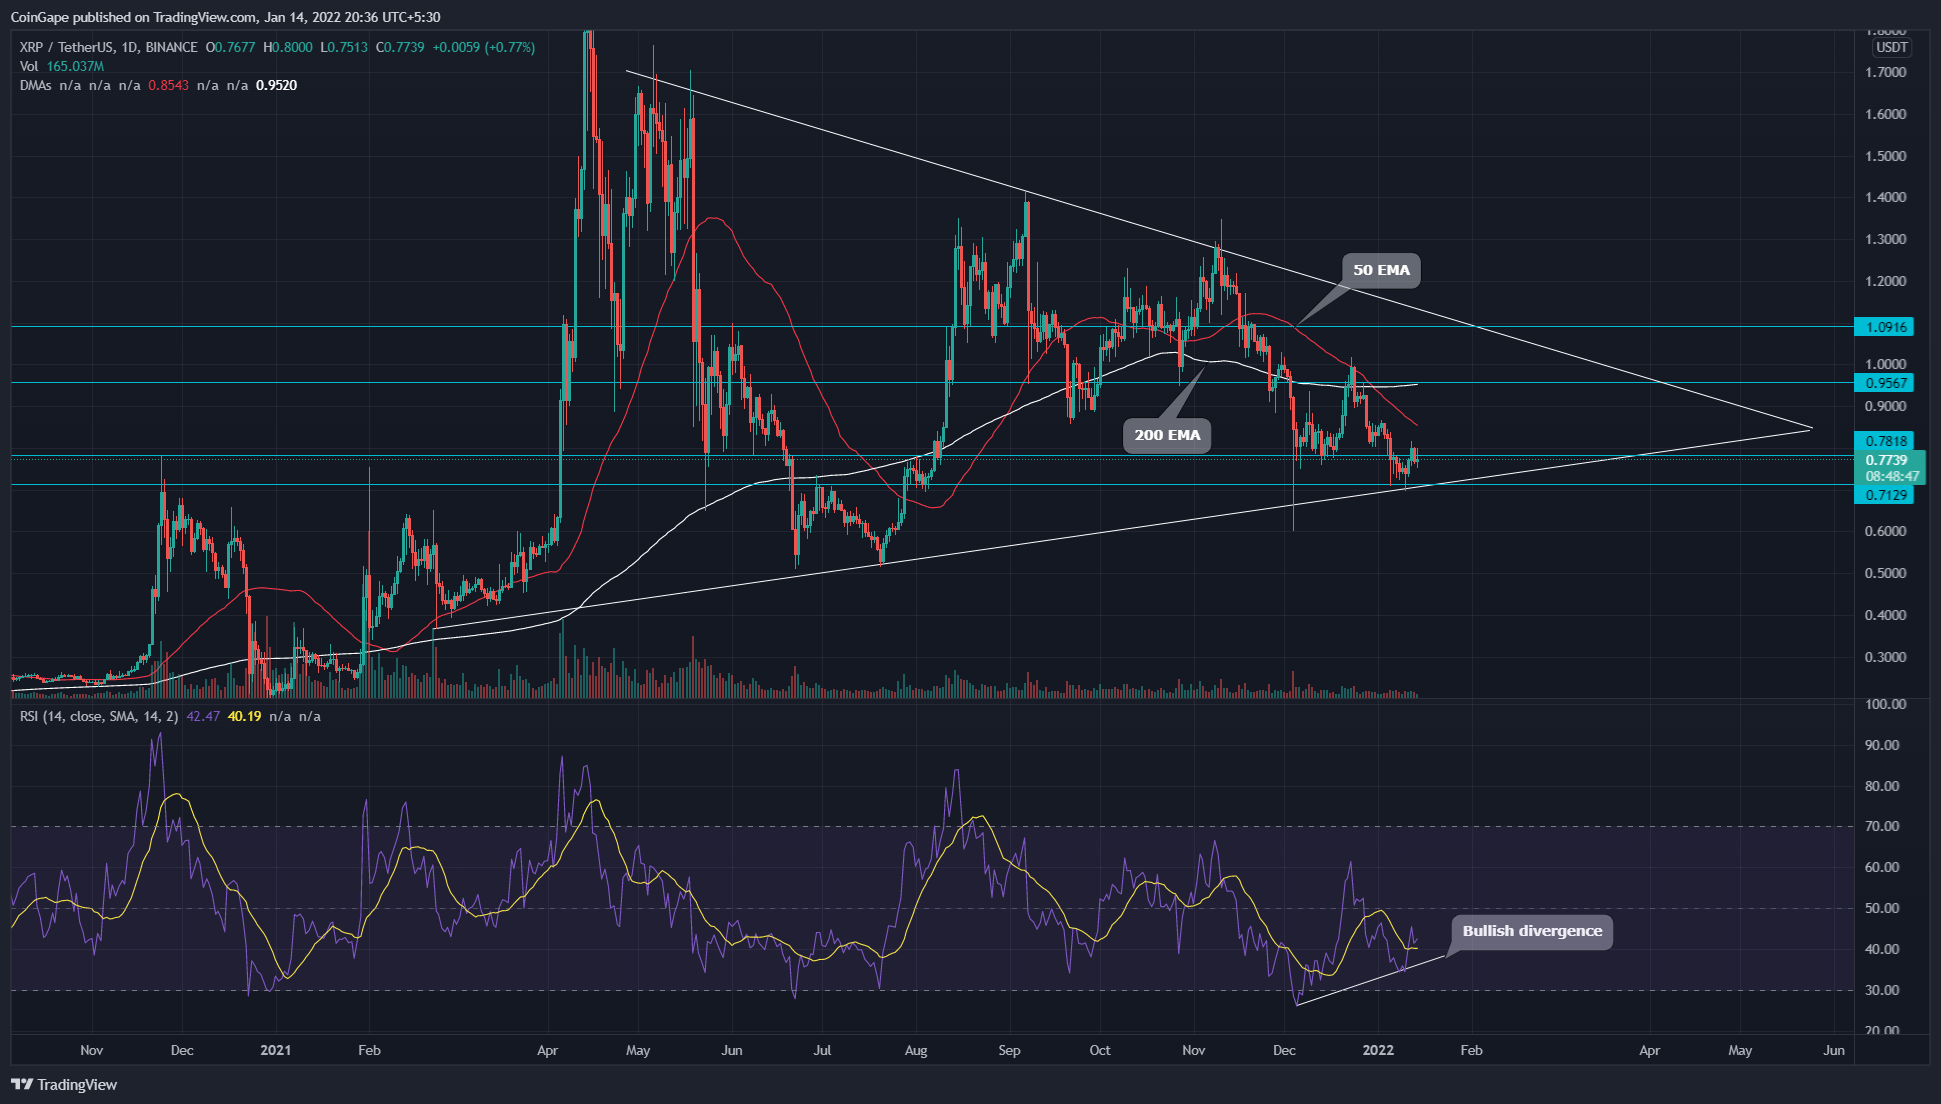
Task: Click the 70.00 RSI axis label
Action: point(1882,827)
